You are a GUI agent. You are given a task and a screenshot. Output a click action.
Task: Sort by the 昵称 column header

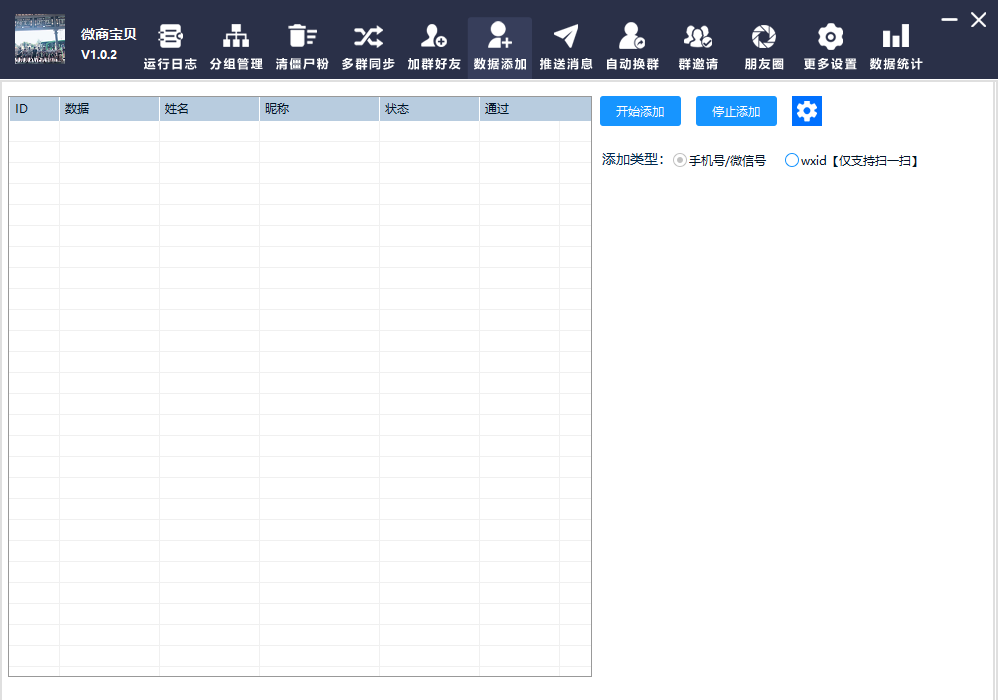coord(318,109)
